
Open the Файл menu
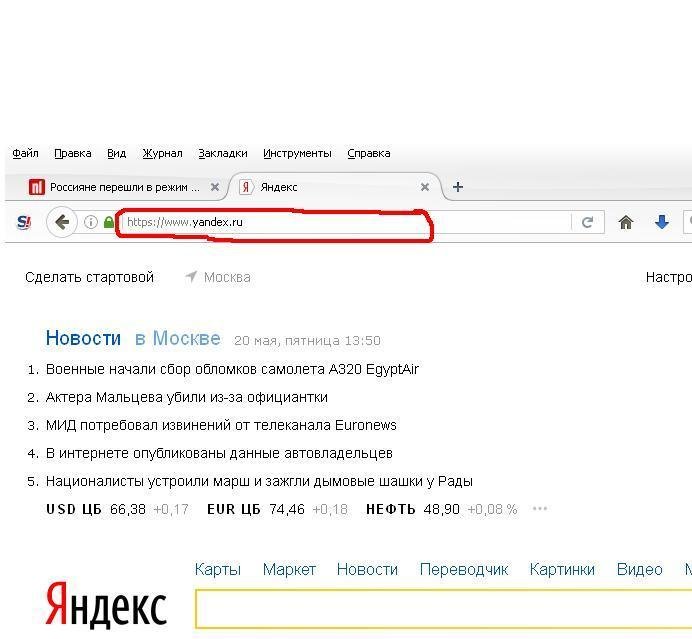[25, 153]
